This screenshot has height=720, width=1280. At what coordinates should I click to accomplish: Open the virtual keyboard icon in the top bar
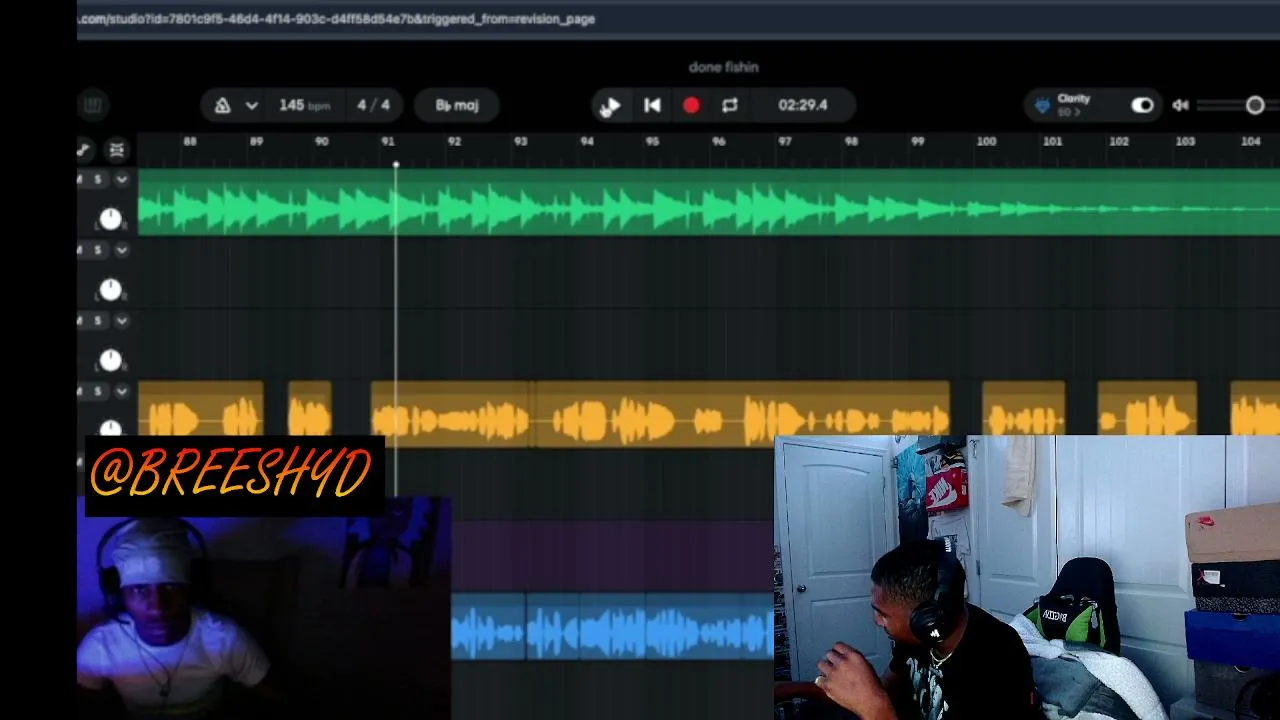[x=92, y=105]
